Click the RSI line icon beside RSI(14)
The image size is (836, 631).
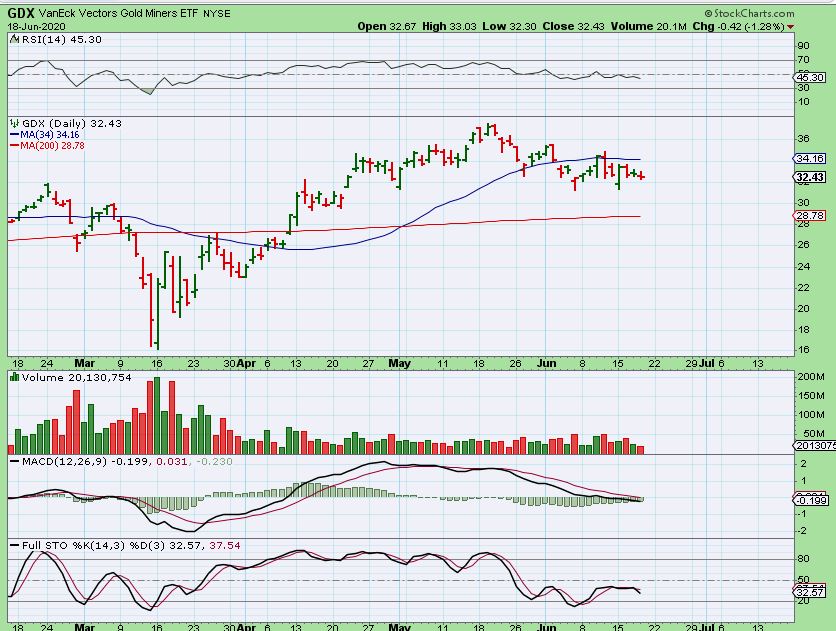15,39
